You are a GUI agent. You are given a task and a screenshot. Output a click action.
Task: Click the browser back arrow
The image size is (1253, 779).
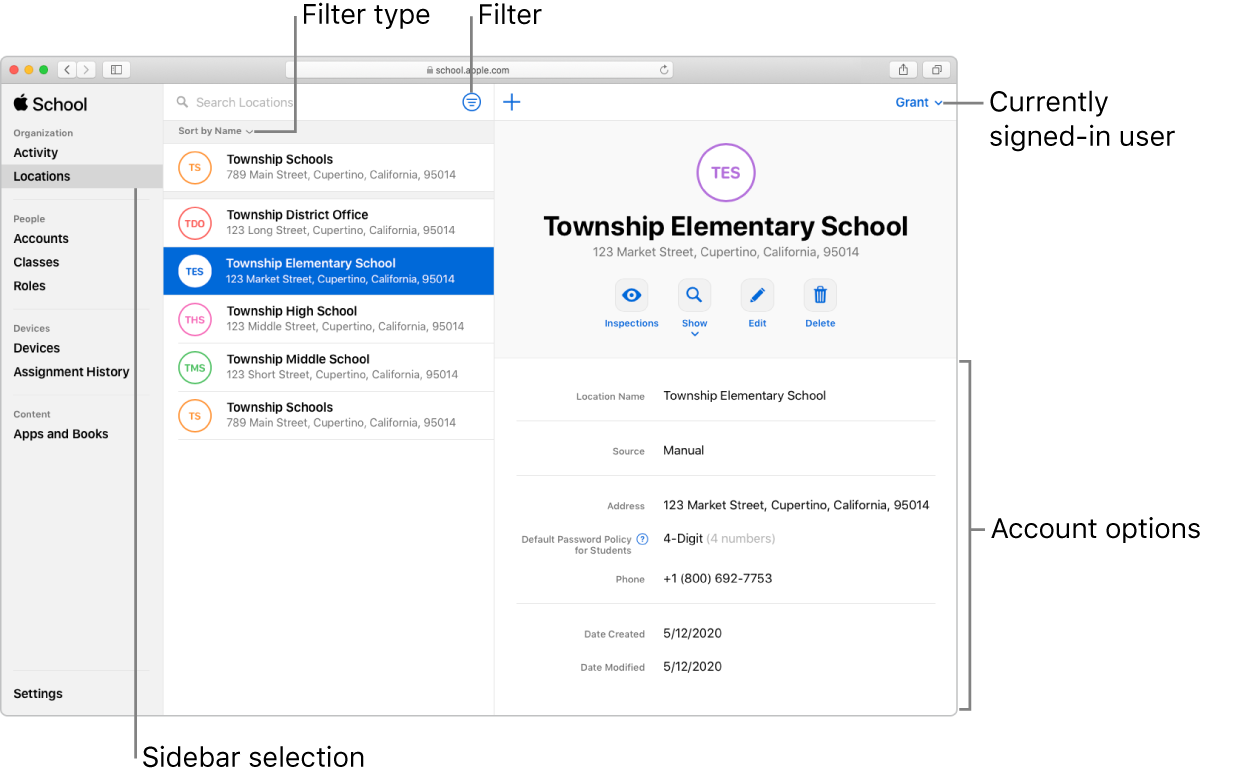coord(67,70)
